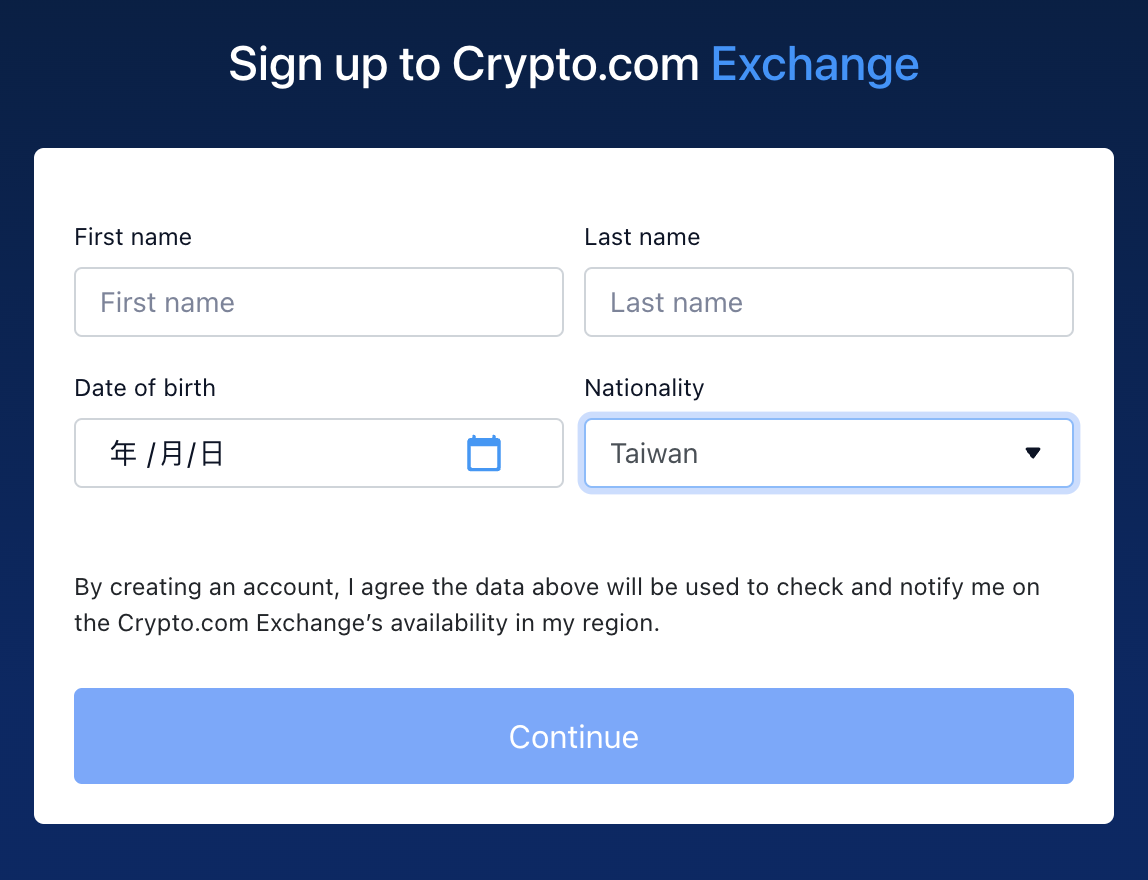Click the Exchange link in the header
1148x880 pixels.
click(x=815, y=63)
